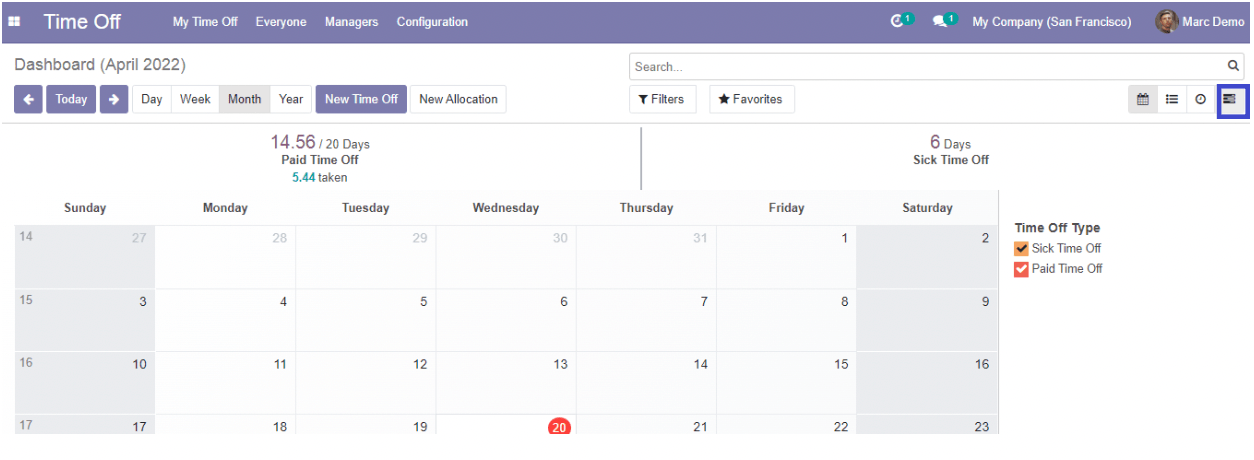This screenshot has height=460, width=1254.
Task: Switch to activity view clock icon
Action: (x=1200, y=99)
